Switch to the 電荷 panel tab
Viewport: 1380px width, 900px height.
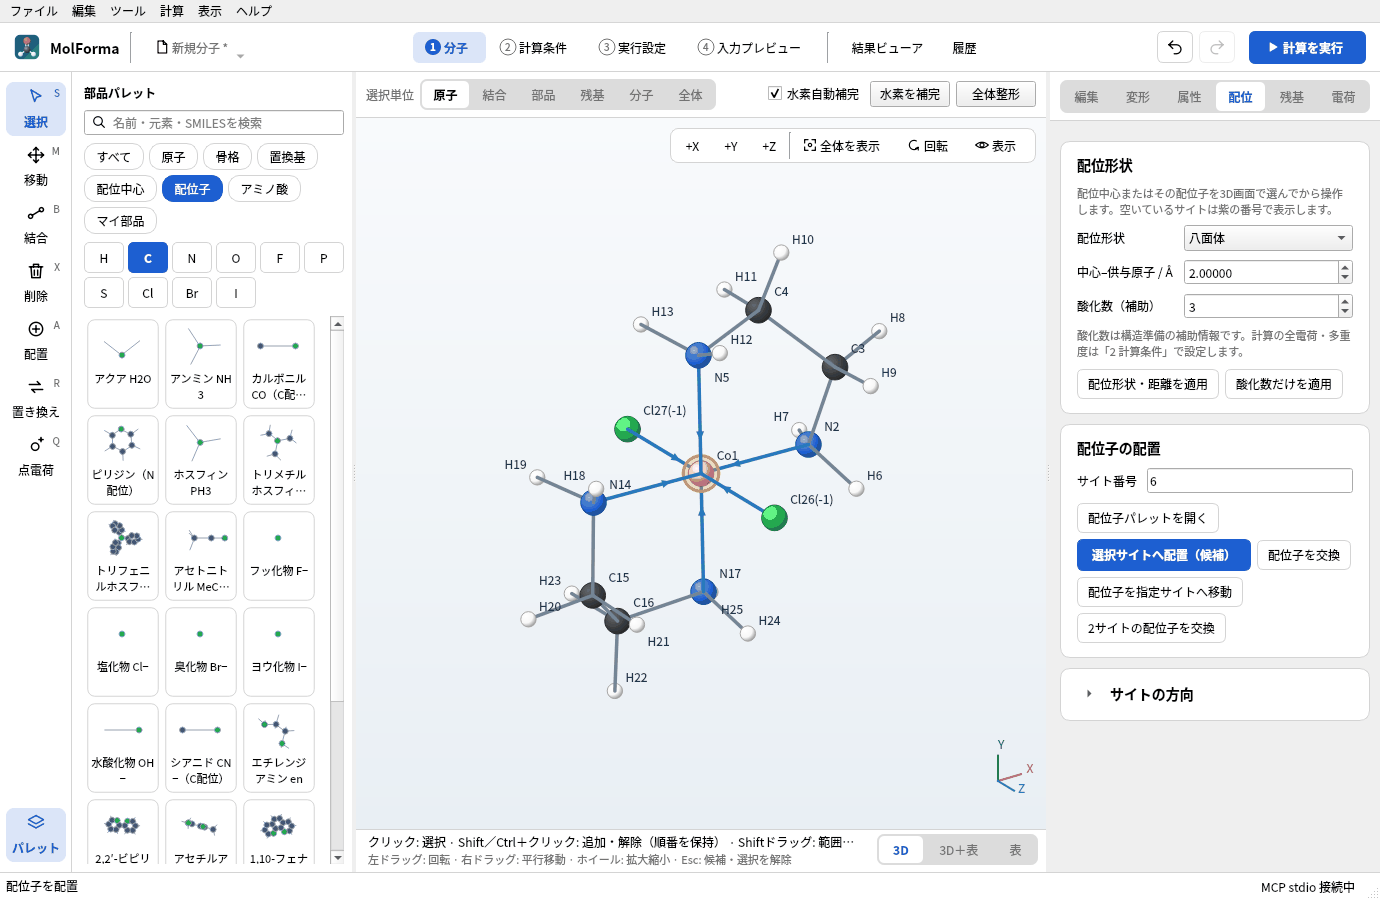tap(1343, 97)
